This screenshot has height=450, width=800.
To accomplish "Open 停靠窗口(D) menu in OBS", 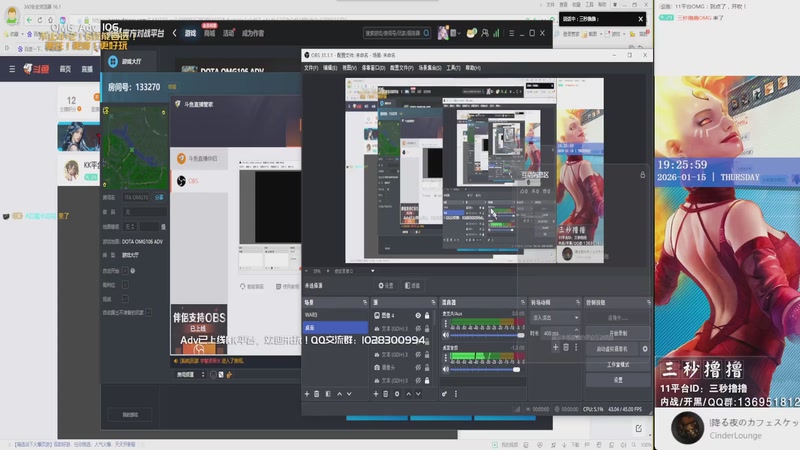I will (x=373, y=68).
